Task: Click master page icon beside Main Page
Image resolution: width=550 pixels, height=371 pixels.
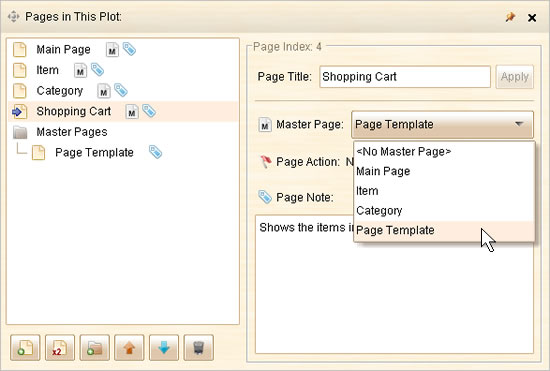Action: (x=112, y=50)
